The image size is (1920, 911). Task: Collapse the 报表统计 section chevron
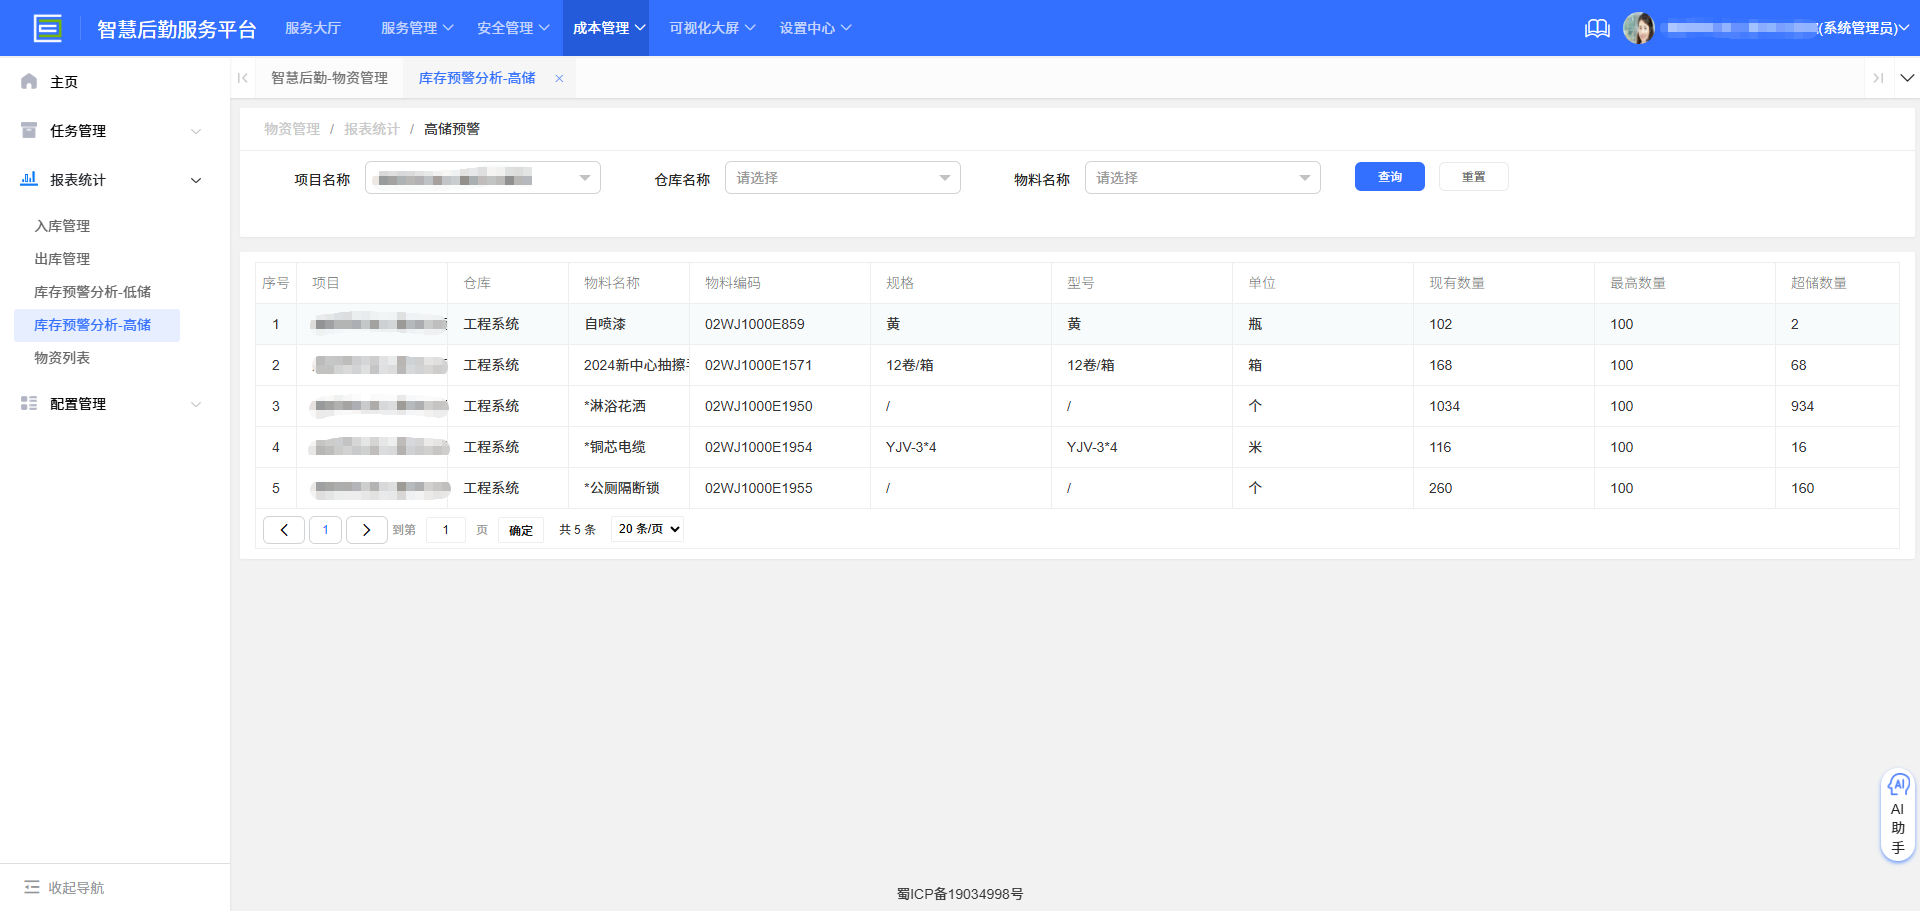(196, 180)
